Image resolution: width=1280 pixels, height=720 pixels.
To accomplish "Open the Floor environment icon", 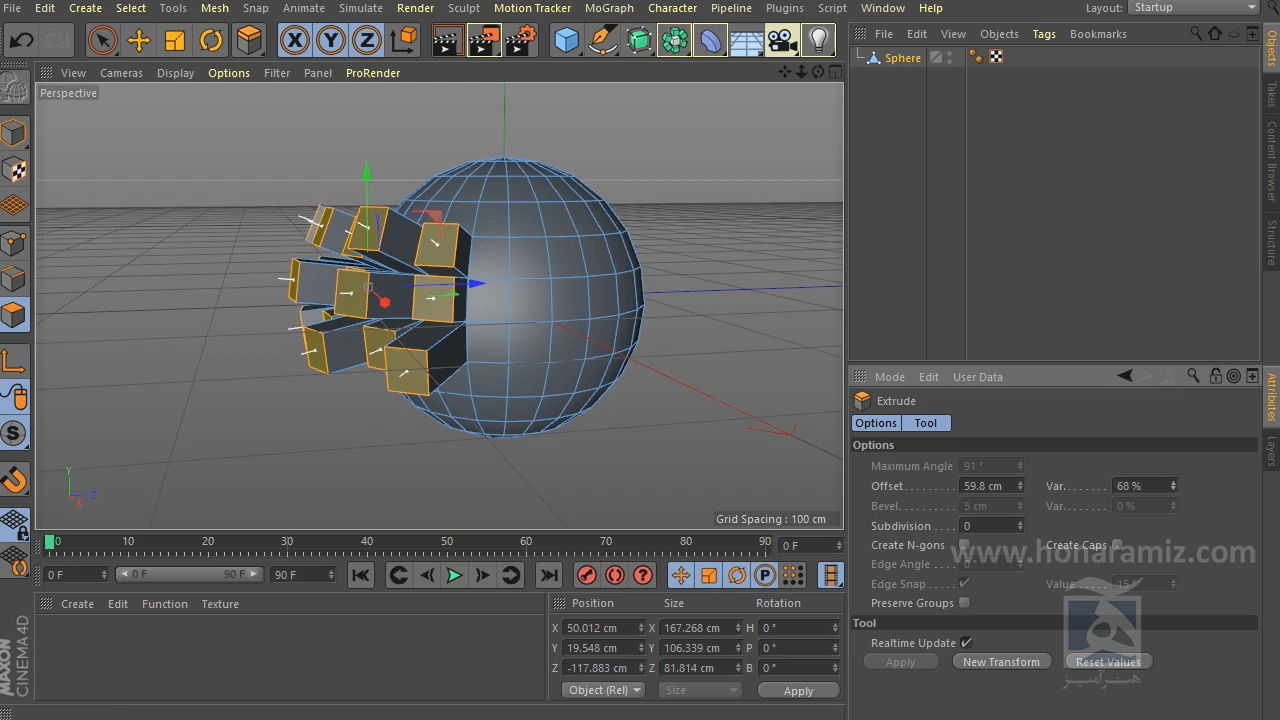I will pyautogui.click(x=747, y=41).
